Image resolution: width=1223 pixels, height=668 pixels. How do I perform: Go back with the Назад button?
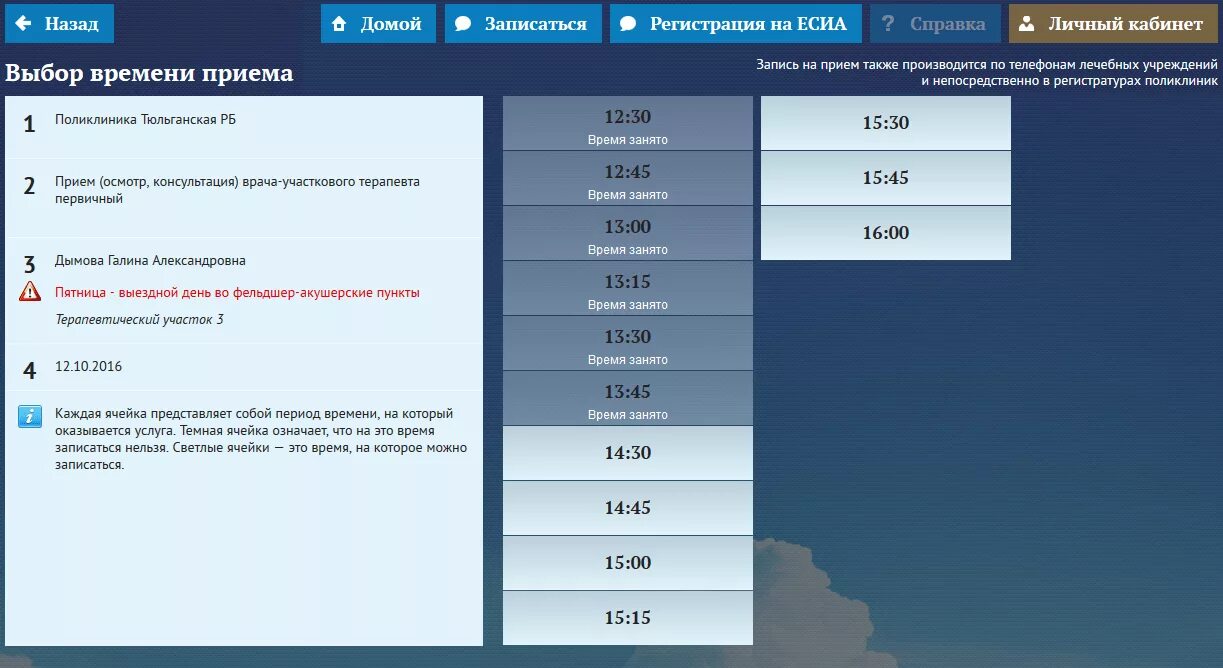point(59,24)
